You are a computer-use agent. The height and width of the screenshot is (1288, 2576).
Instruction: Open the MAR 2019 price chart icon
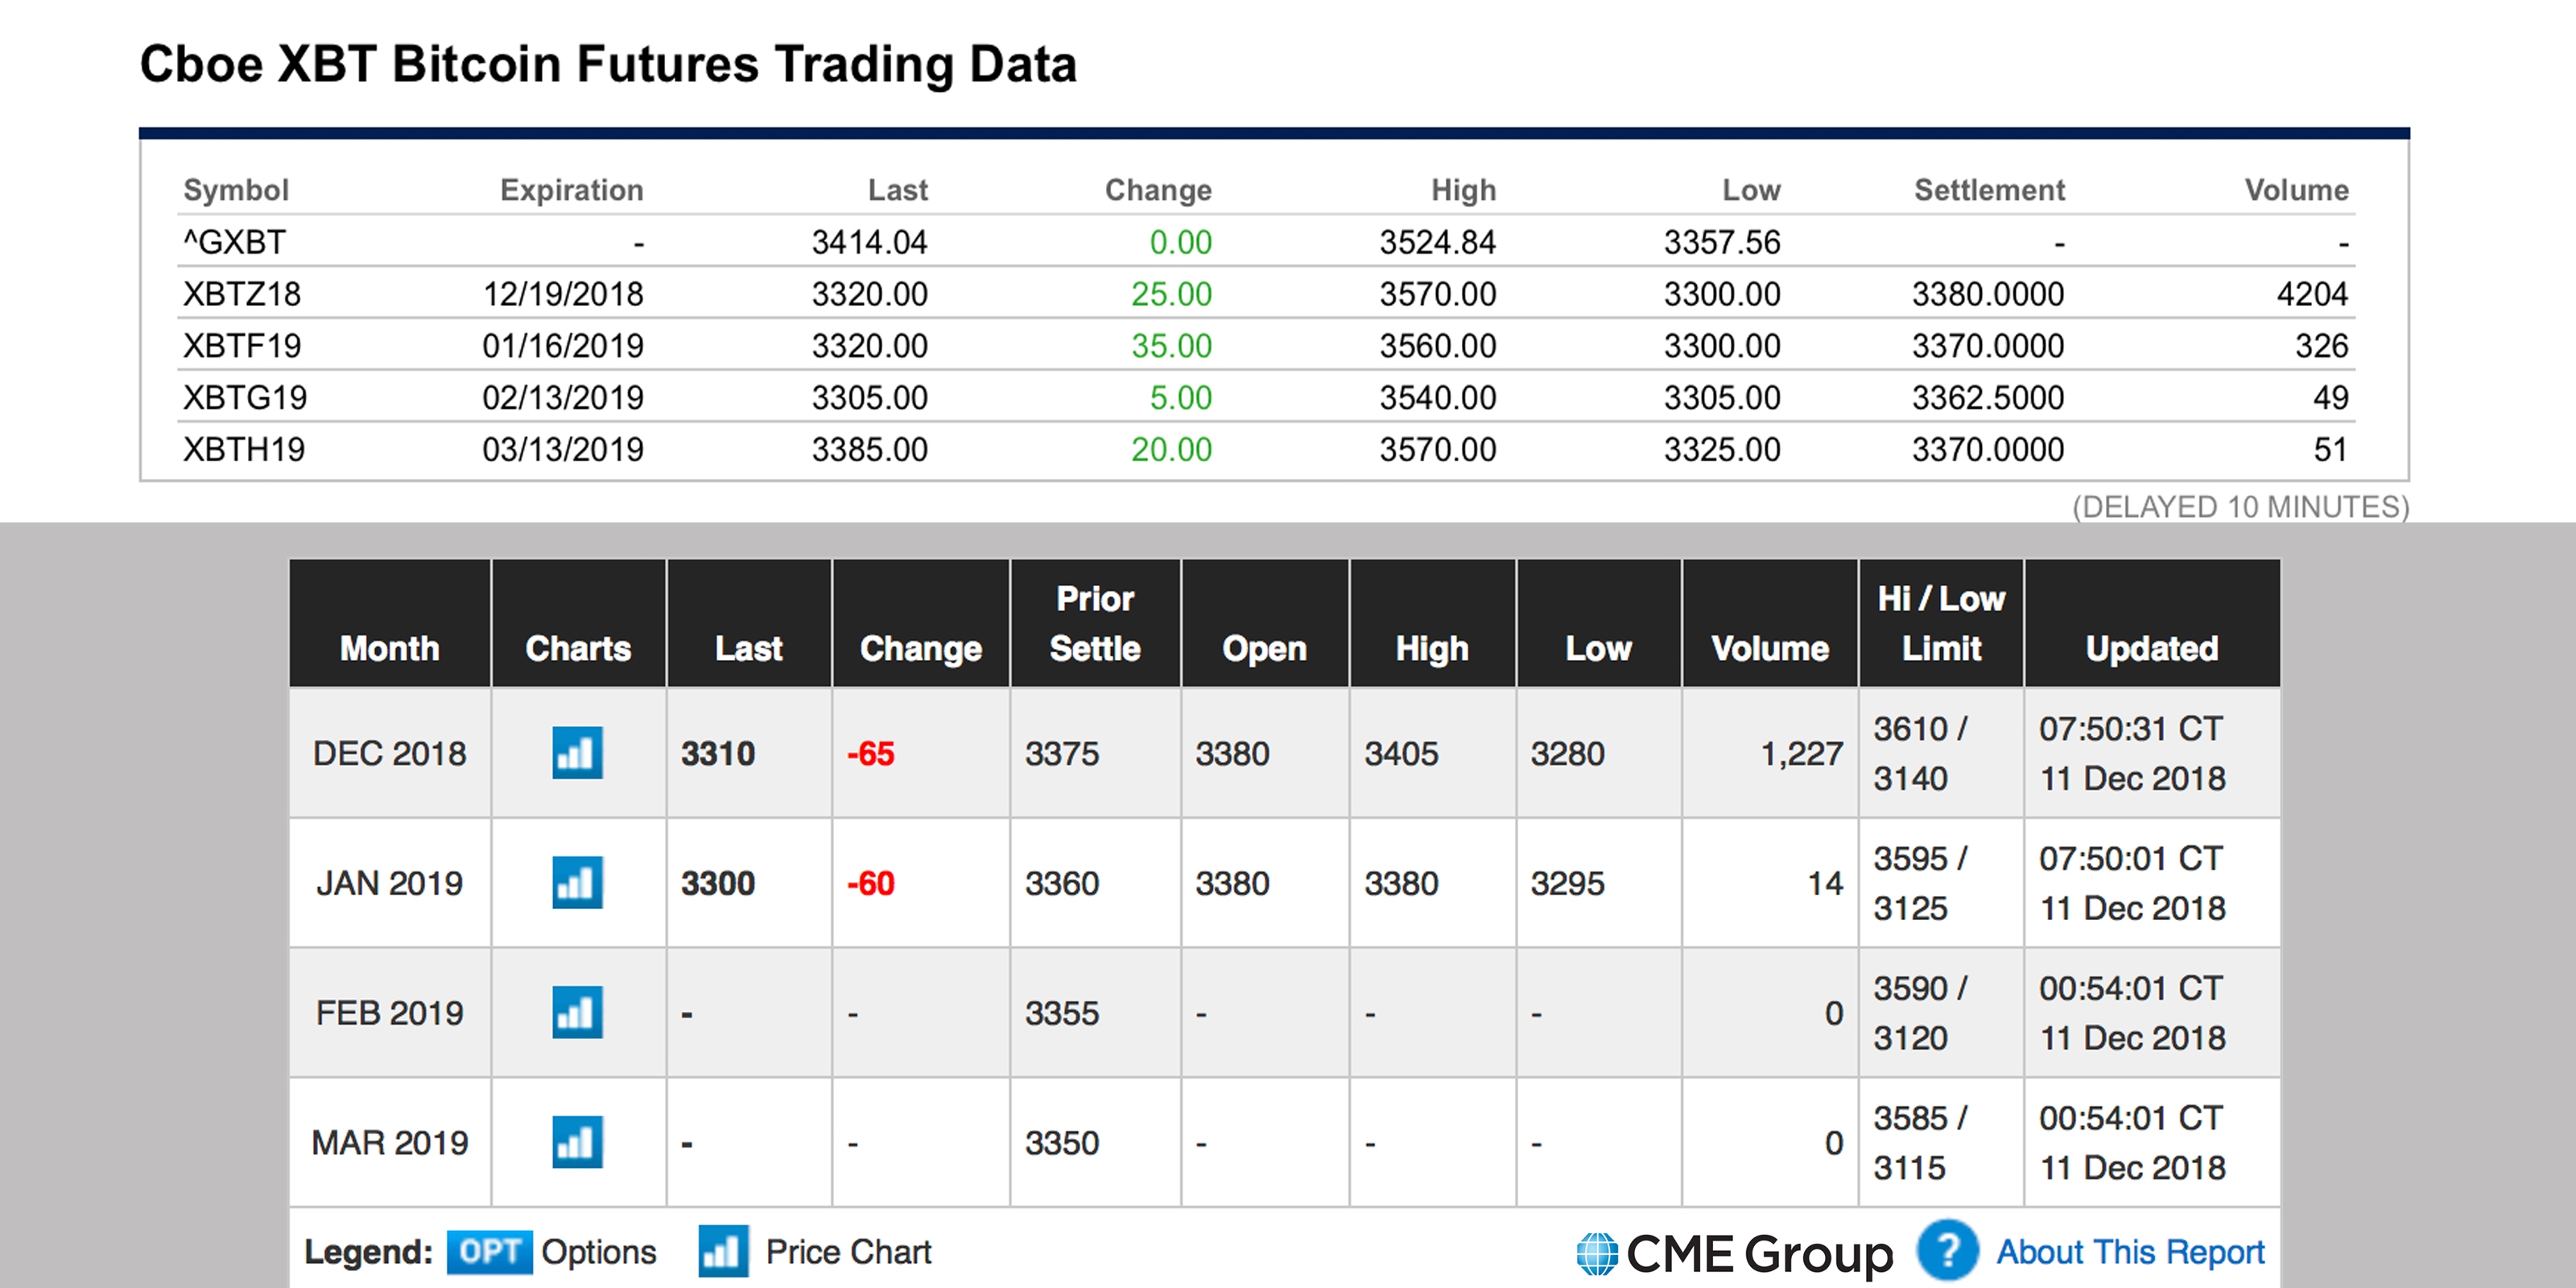[577, 1142]
